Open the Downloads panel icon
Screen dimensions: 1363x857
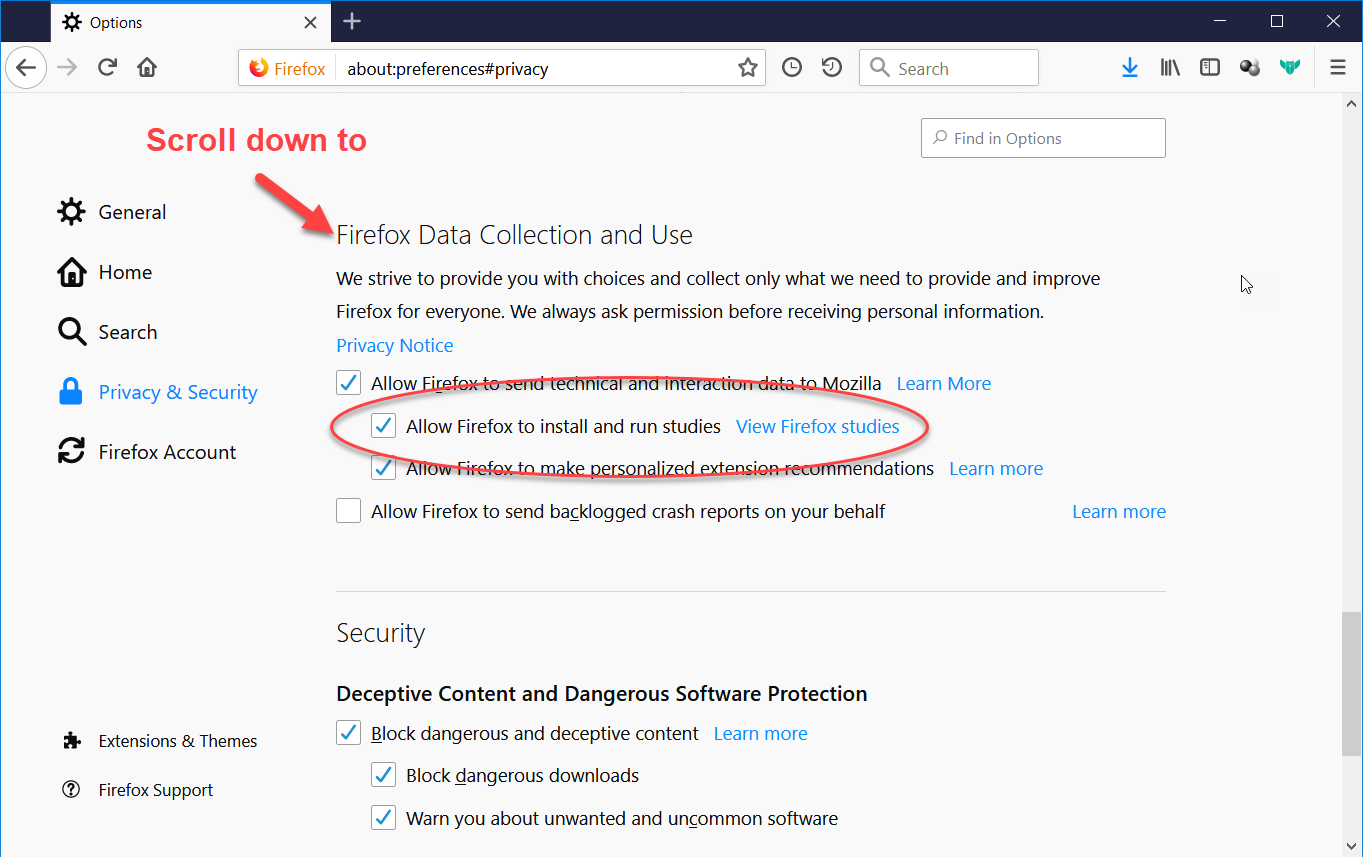[x=1130, y=67]
